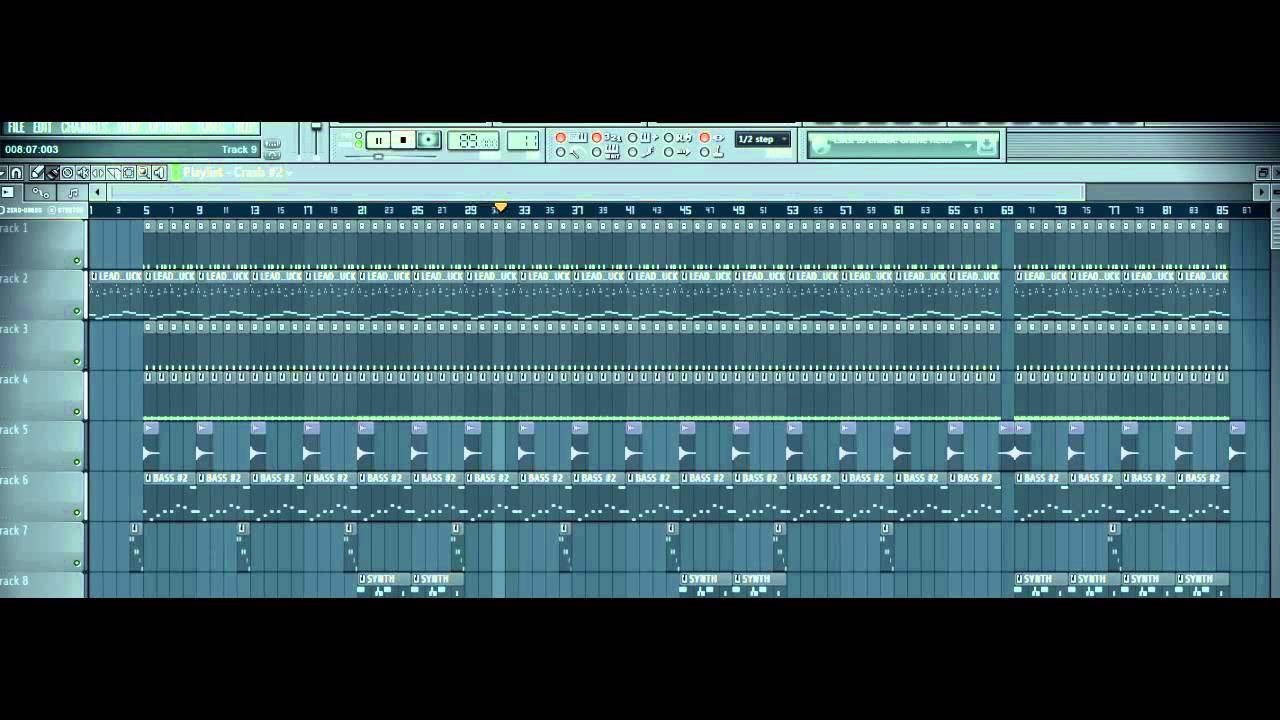
Task: Select the dashed-box Select tool
Action: [129, 172]
